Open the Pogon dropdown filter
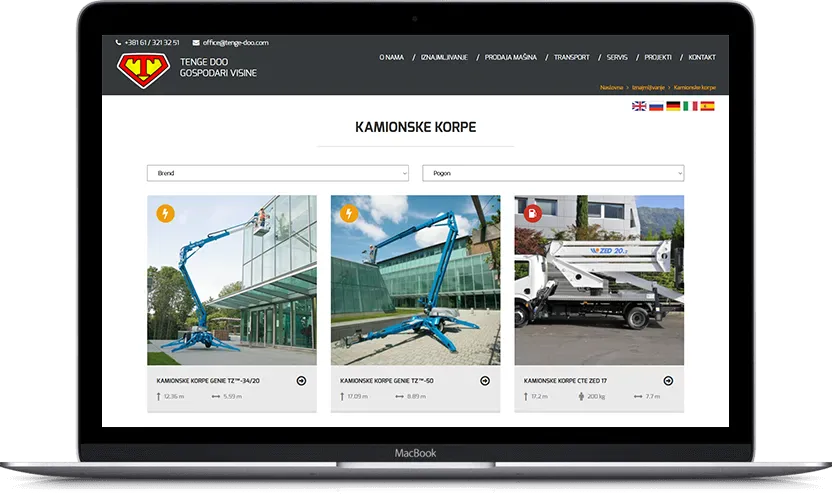 click(553, 173)
